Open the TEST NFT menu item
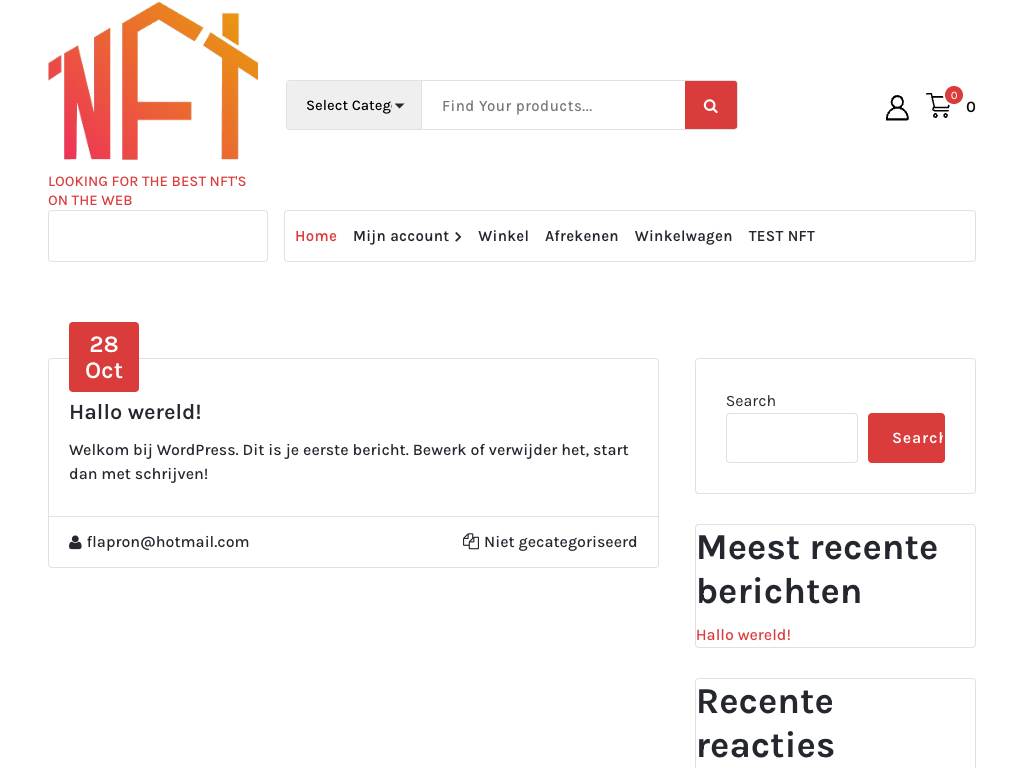Image resolution: width=1024 pixels, height=768 pixels. (781, 236)
